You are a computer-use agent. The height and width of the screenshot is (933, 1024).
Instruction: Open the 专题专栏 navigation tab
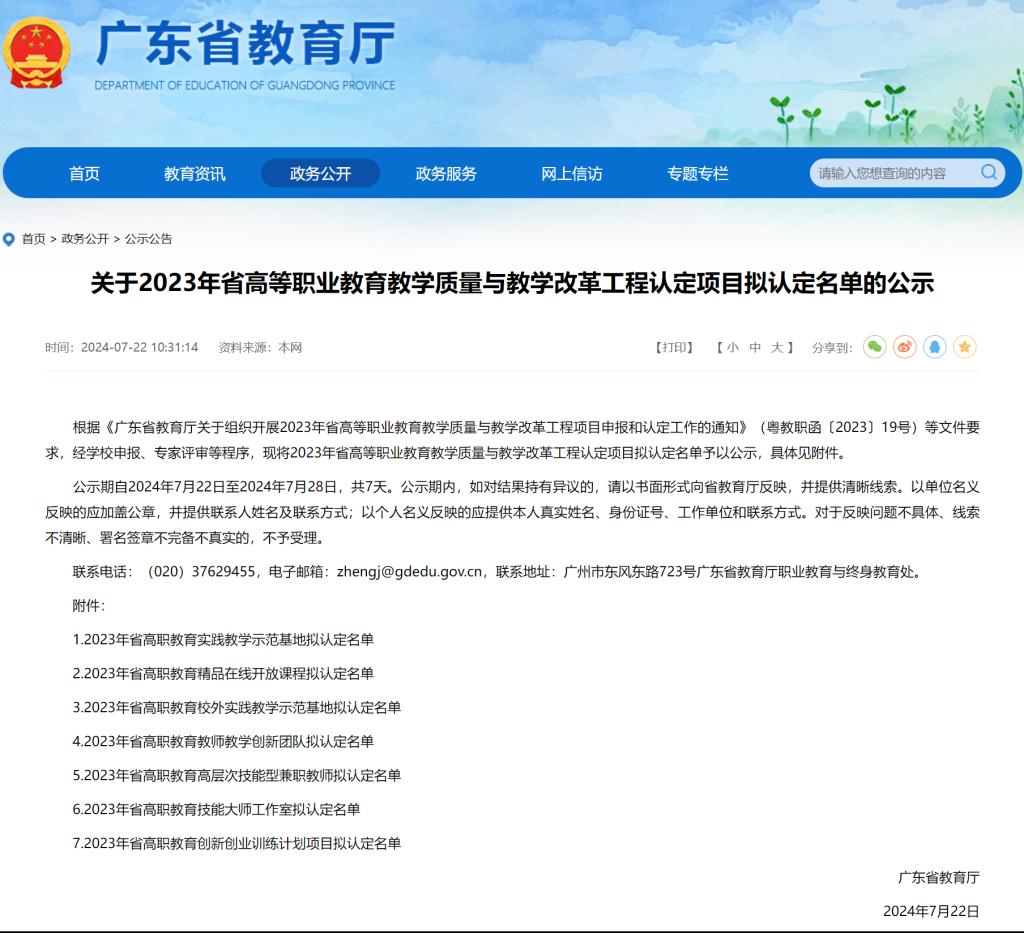[x=697, y=174]
